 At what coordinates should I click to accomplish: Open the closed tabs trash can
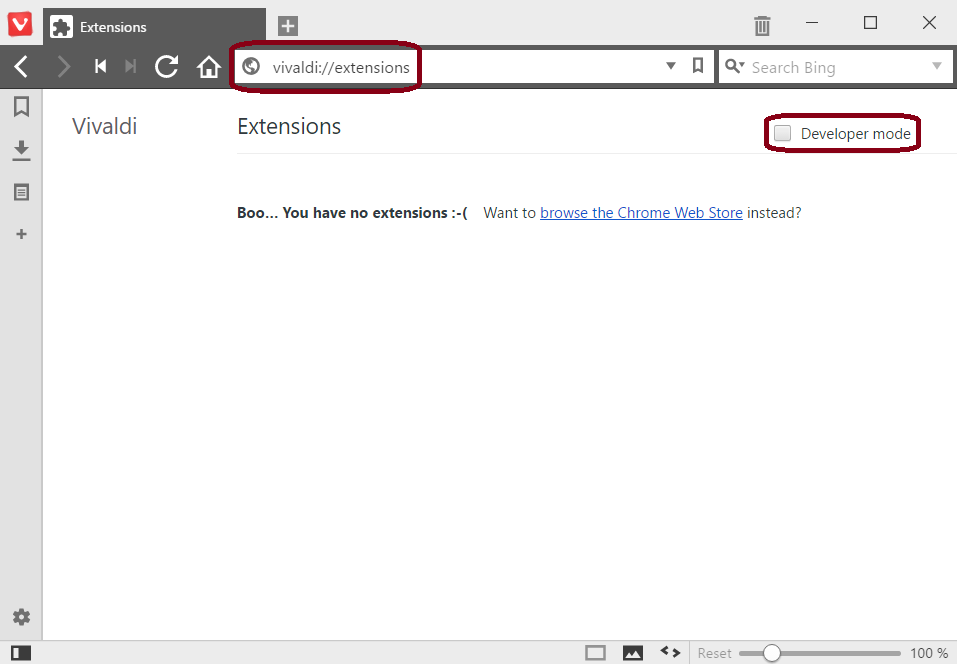pyautogui.click(x=762, y=26)
